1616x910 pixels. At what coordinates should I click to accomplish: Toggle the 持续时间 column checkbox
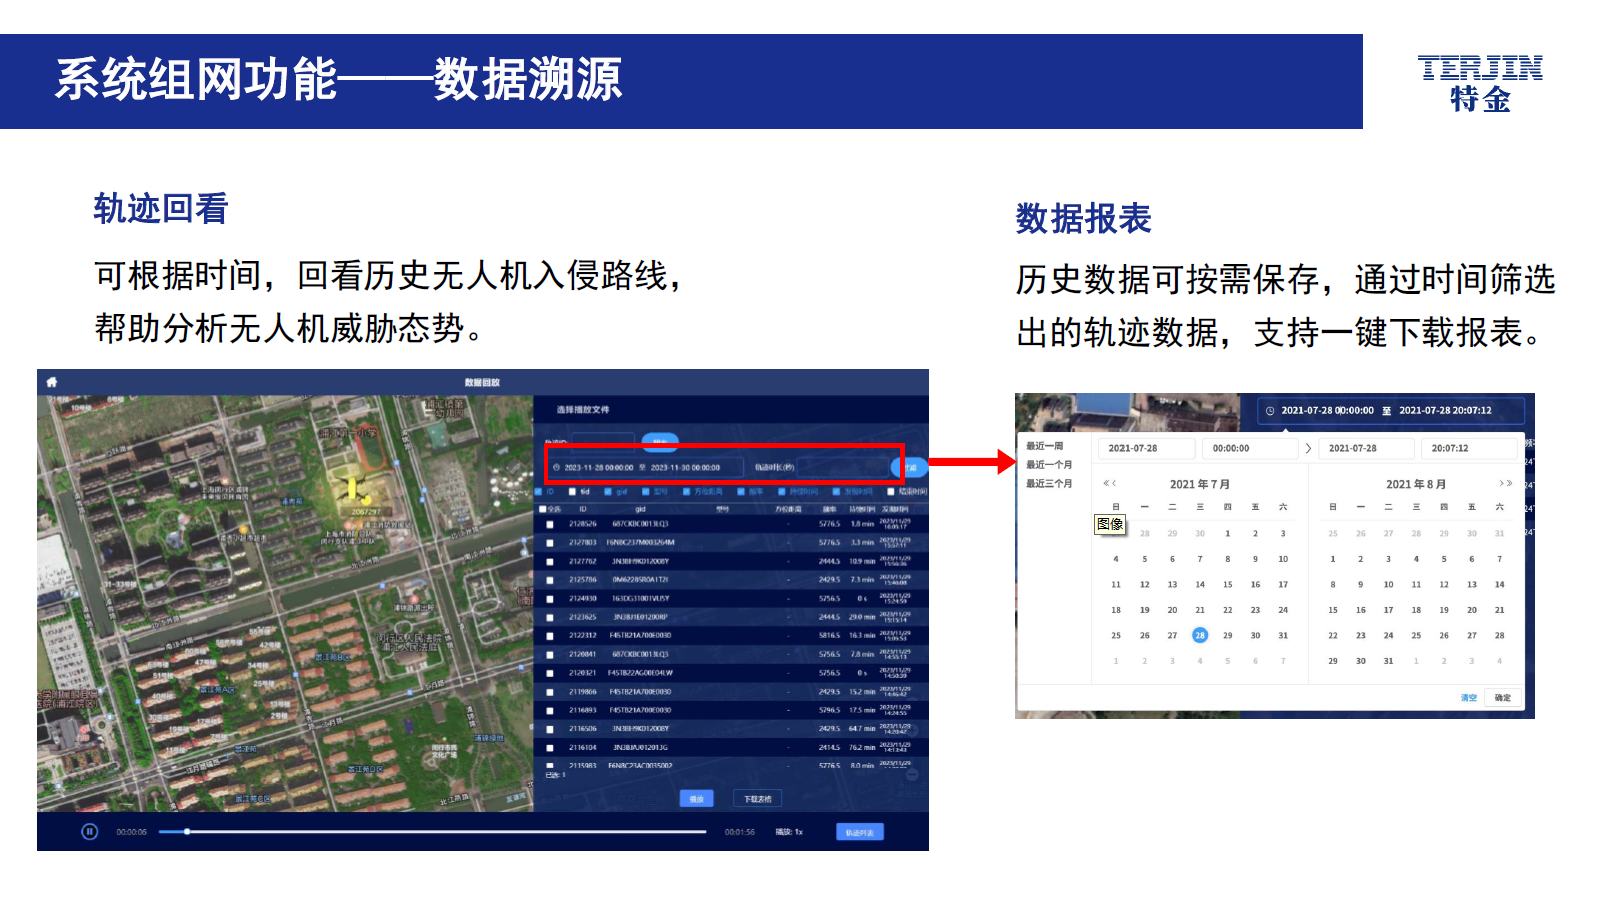pos(781,491)
